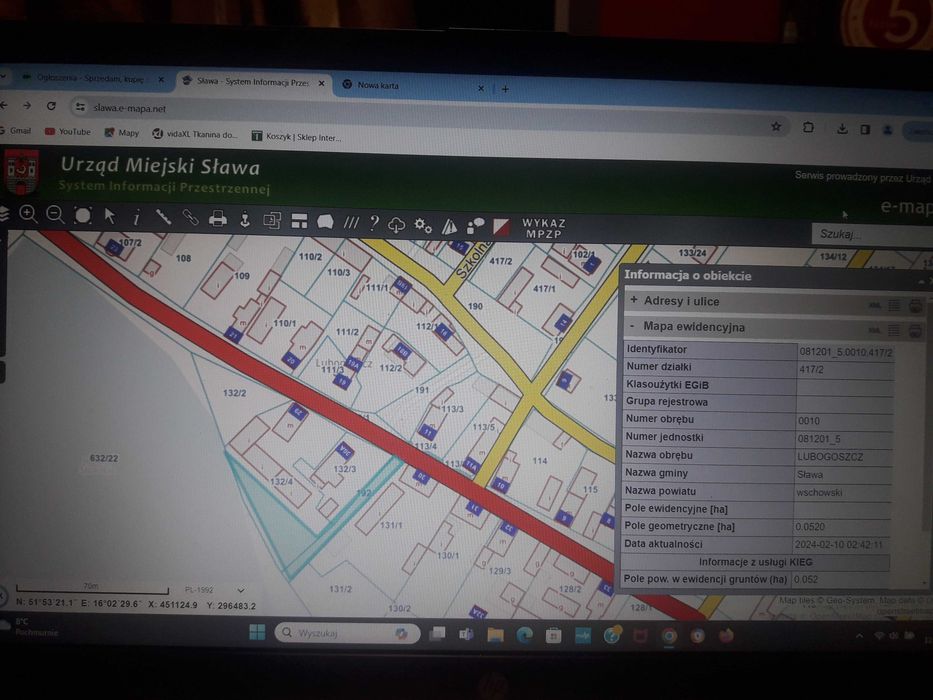Open the layout template tool
This screenshot has height=700, width=933.
pos(299,221)
